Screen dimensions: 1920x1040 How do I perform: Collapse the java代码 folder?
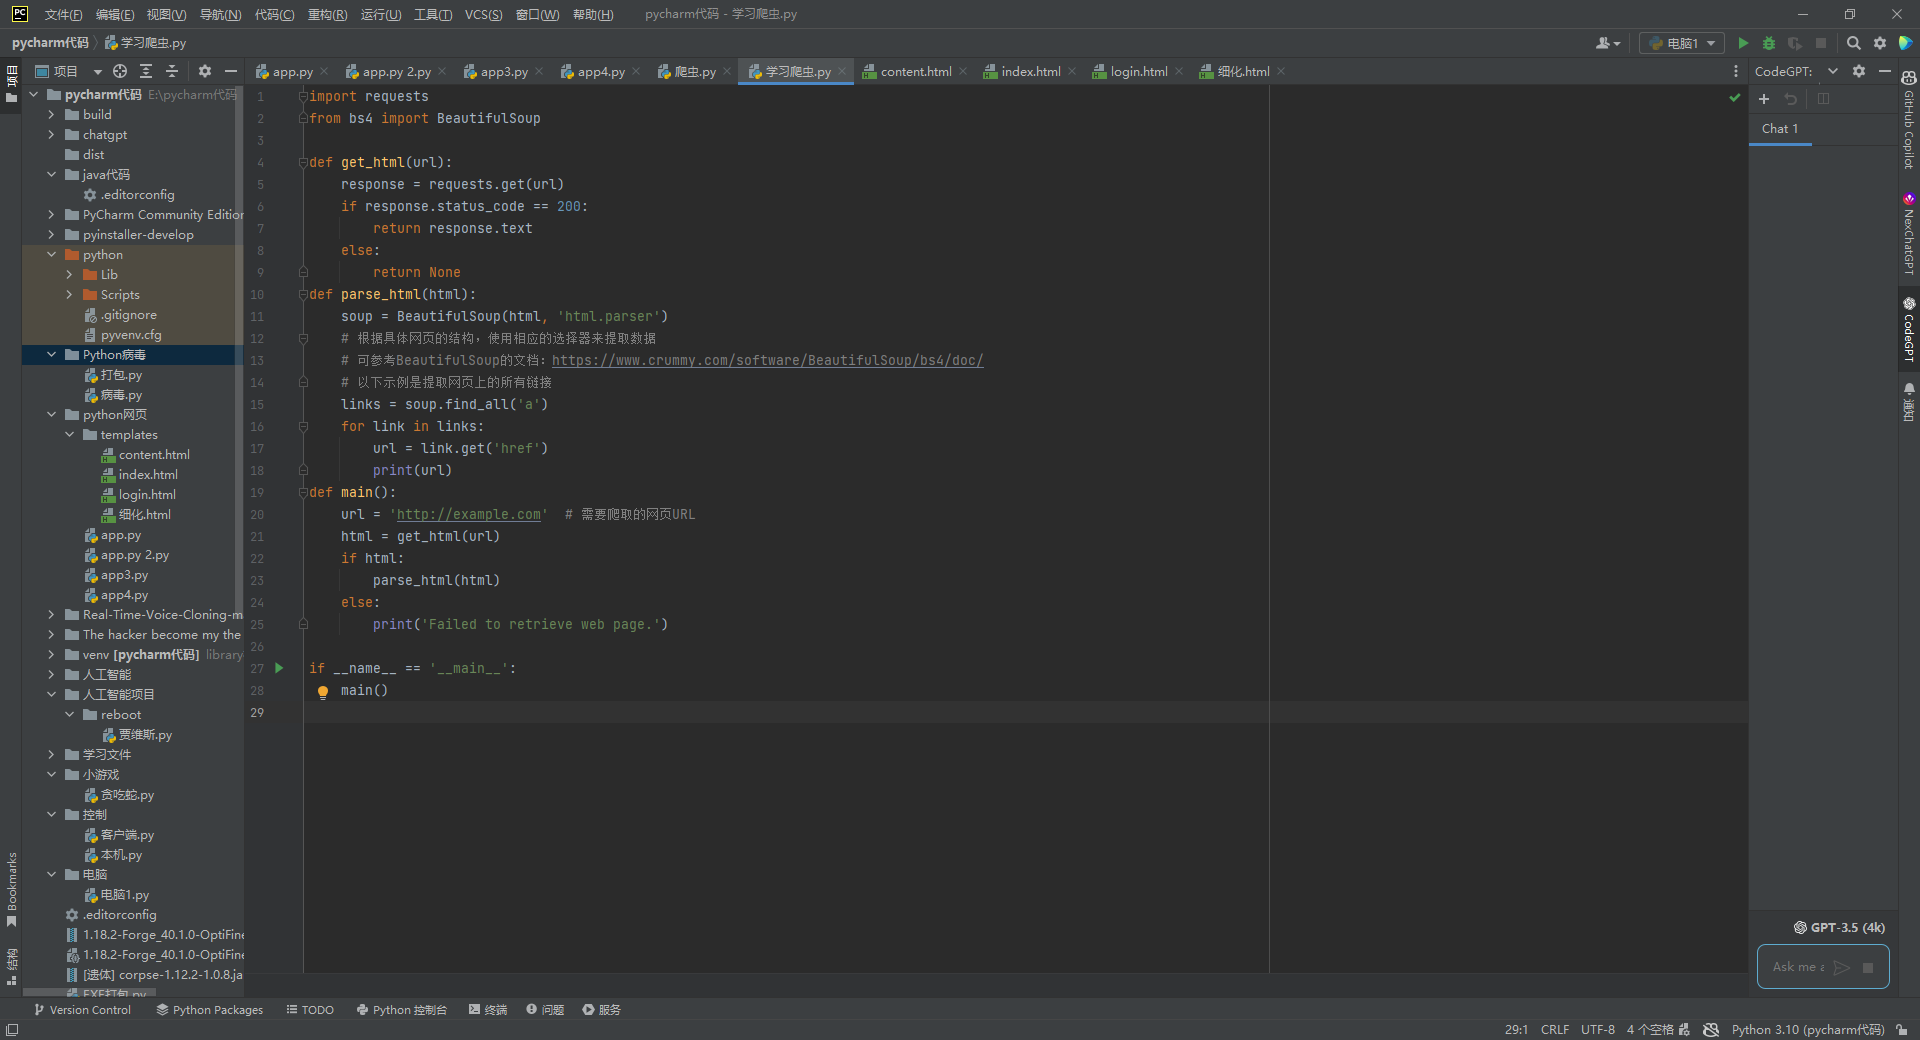[x=51, y=175]
